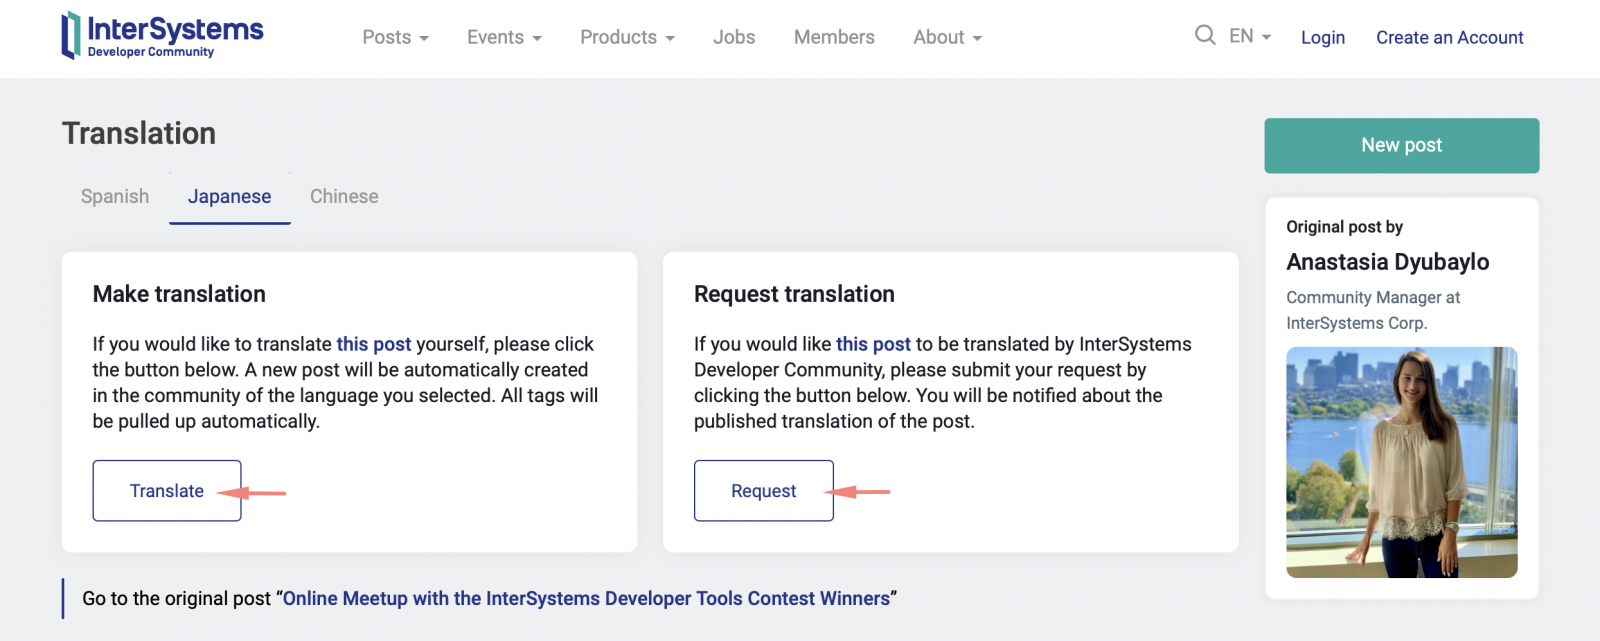Expand the Products navigation menu
This screenshot has width=1600, height=641.
[x=627, y=37]
